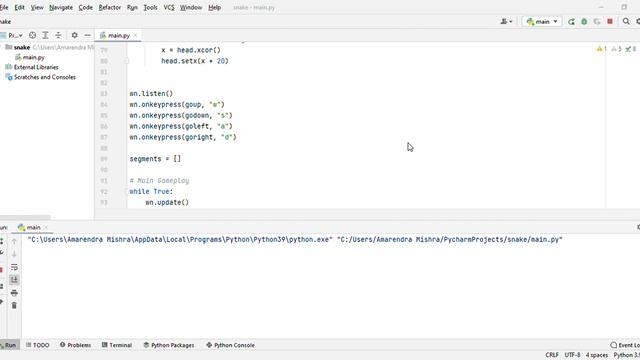The width and height of the screenshot is (640, 360).
Task: Click the segments = [] code line
Action: click(155, 159)
